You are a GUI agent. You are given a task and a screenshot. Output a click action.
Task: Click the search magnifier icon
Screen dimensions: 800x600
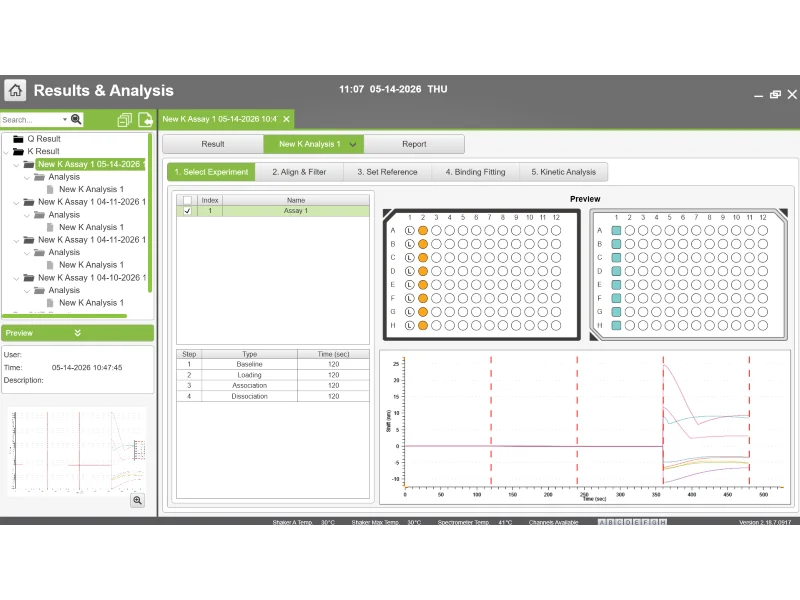(x=76, y=119)
